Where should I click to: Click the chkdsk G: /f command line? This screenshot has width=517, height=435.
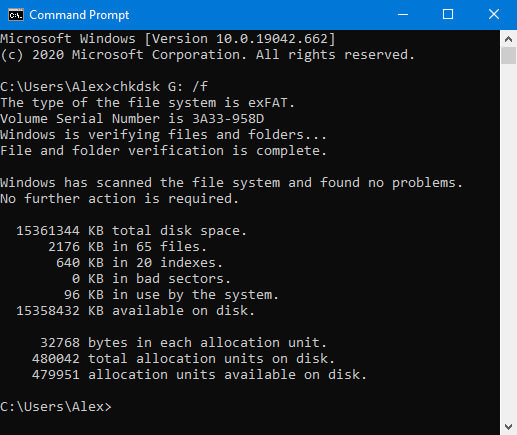104,87
